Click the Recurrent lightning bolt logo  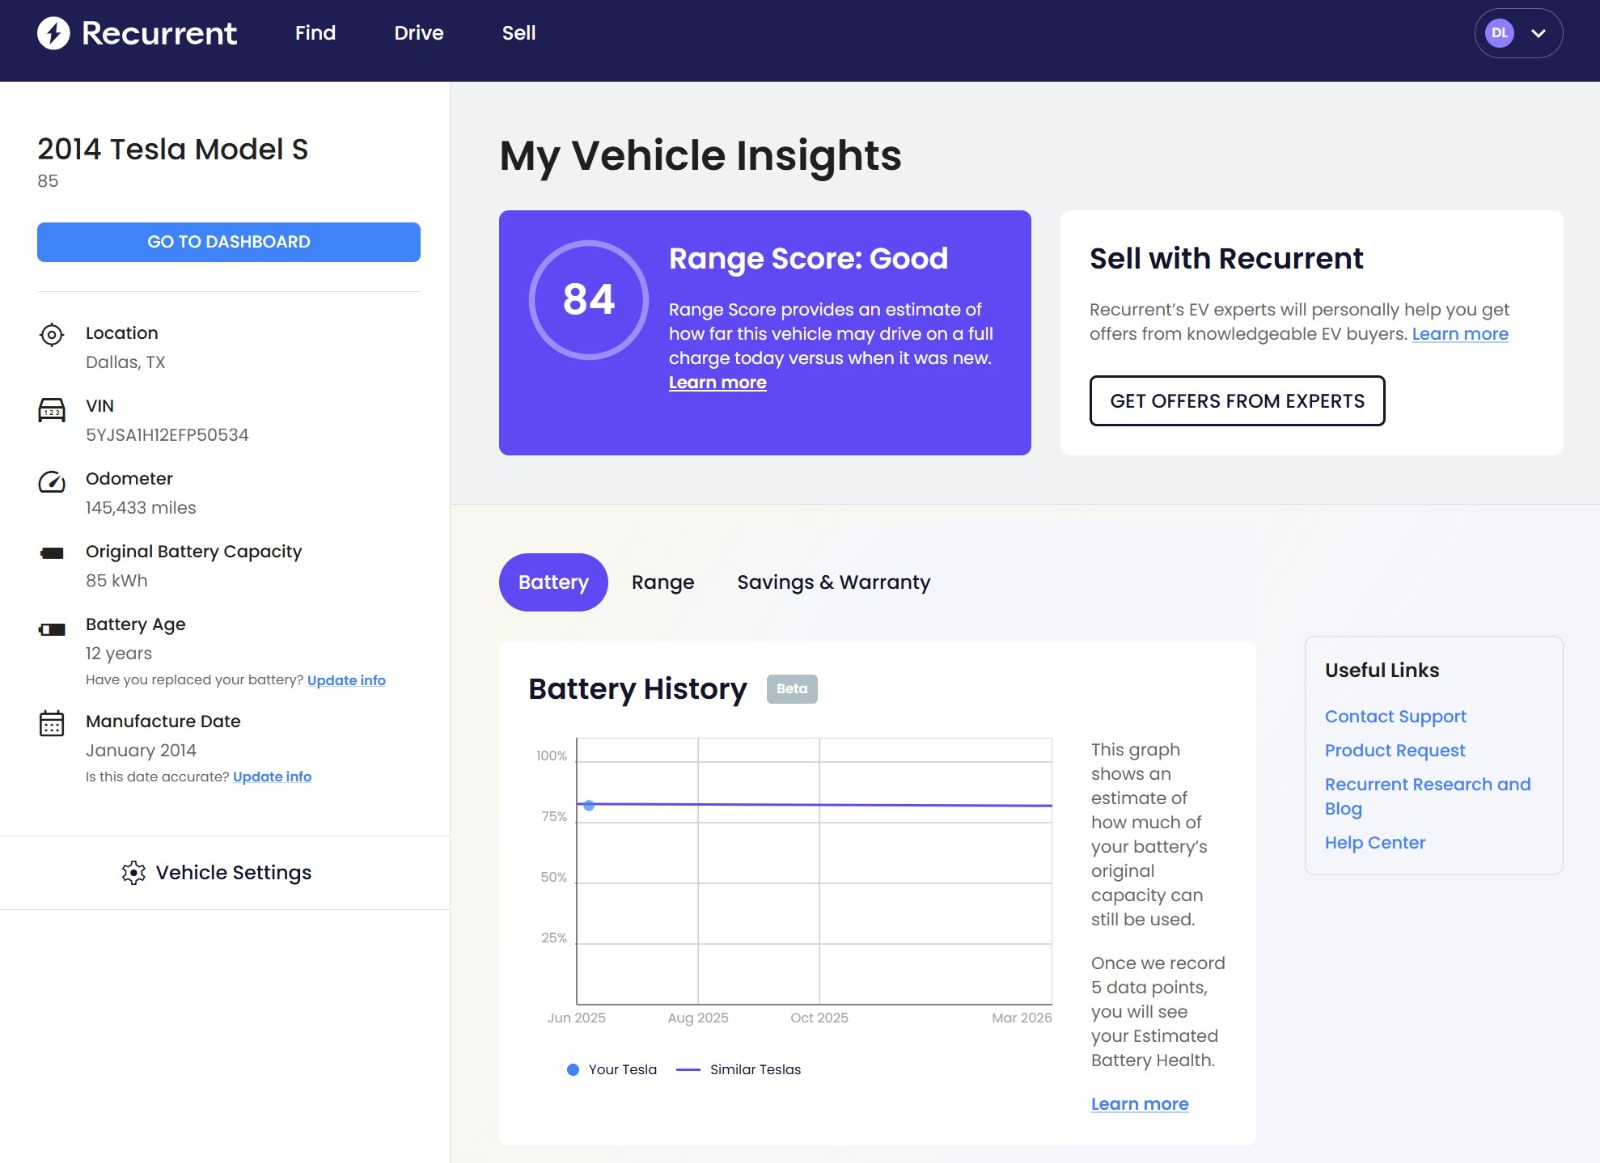pos(54,33)
